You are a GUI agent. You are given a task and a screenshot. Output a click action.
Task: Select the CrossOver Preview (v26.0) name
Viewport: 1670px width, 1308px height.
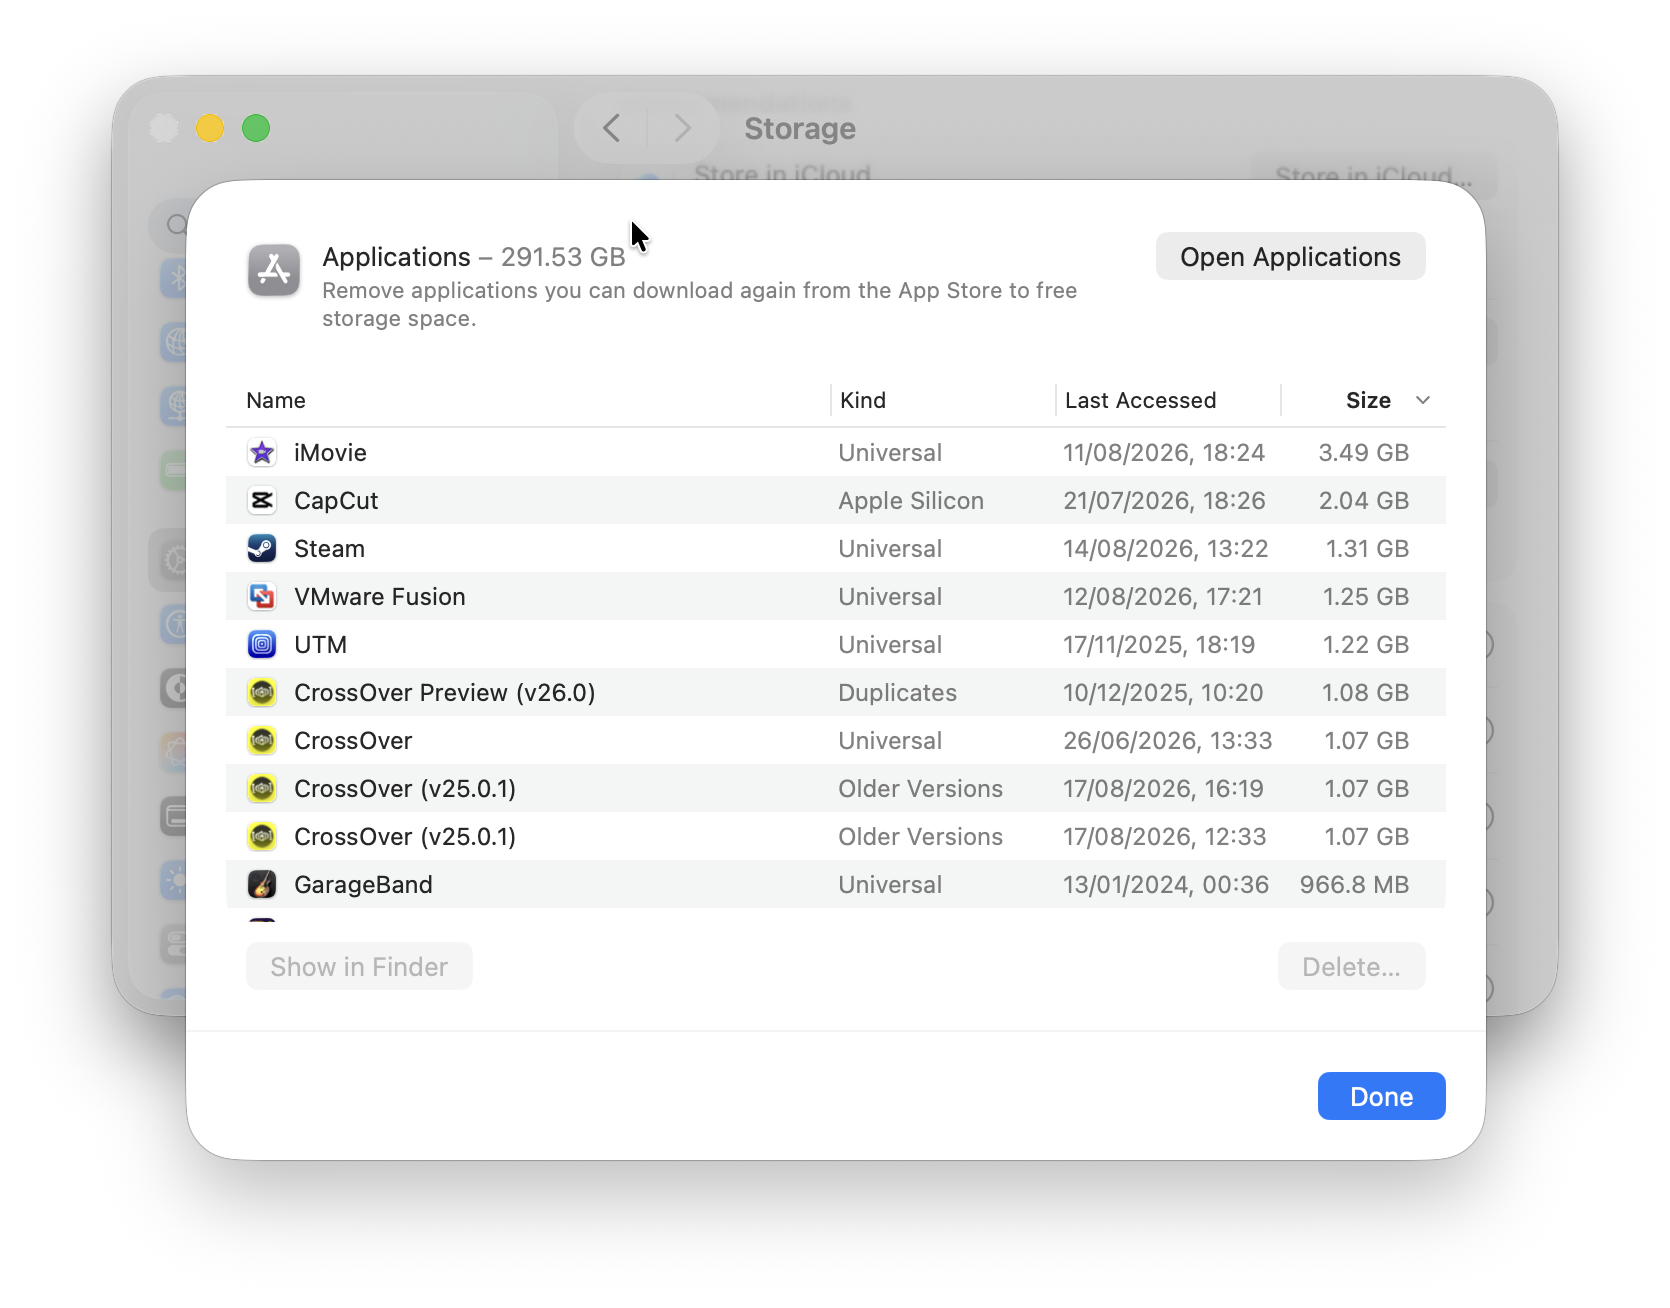[x=445, y=693]
